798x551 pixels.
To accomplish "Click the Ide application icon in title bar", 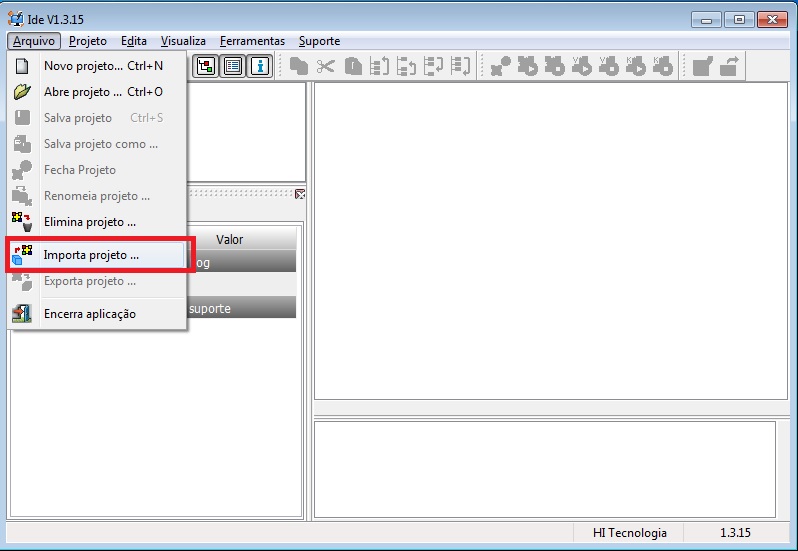I will coord(16,19).
